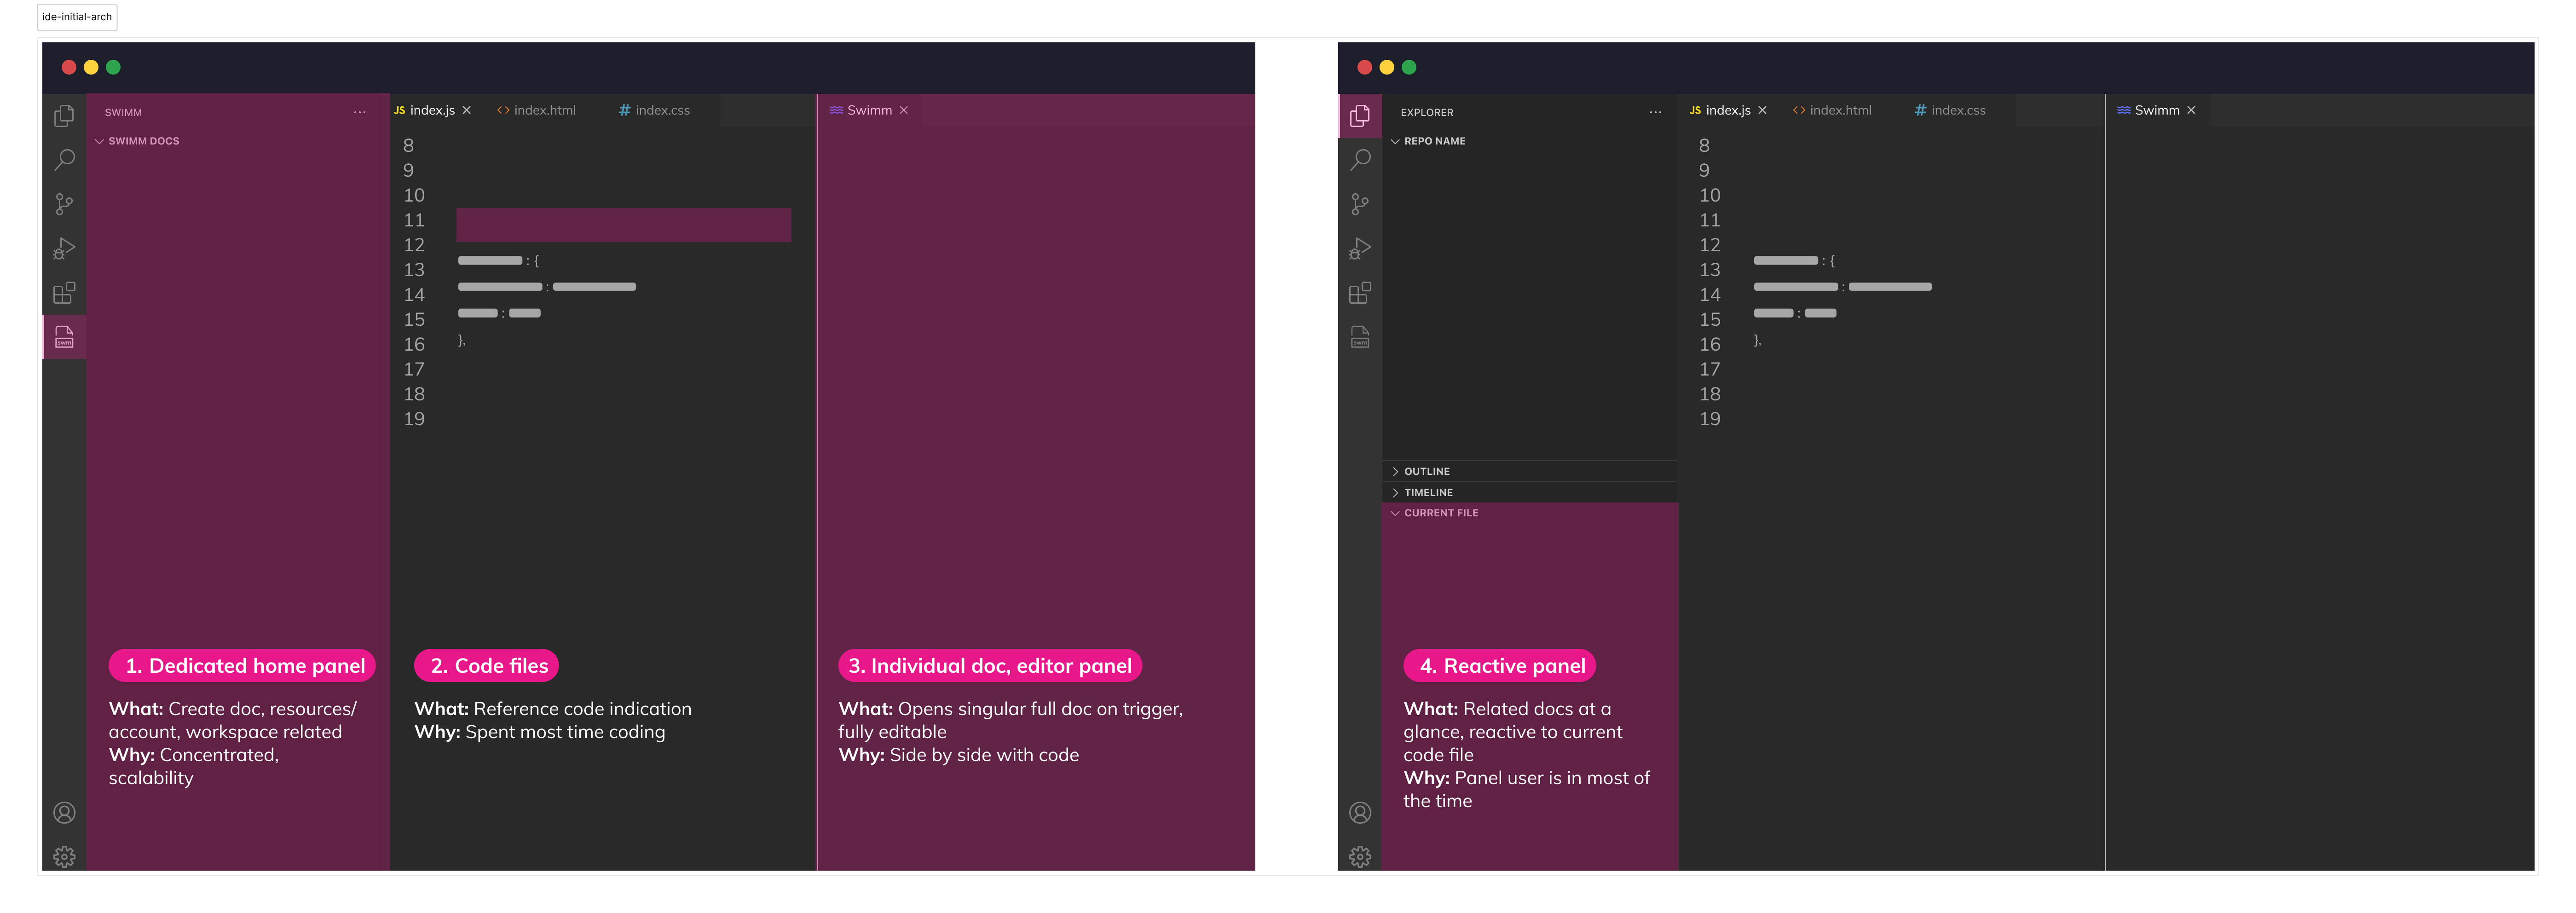This screenshot has height=913, width=2576.
Task: Open the Settings gear in the right window
Action: pos(1360,857)
